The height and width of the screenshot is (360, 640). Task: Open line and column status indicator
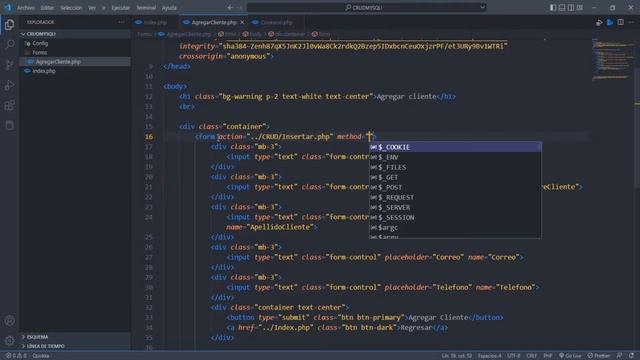click(456, 356)
